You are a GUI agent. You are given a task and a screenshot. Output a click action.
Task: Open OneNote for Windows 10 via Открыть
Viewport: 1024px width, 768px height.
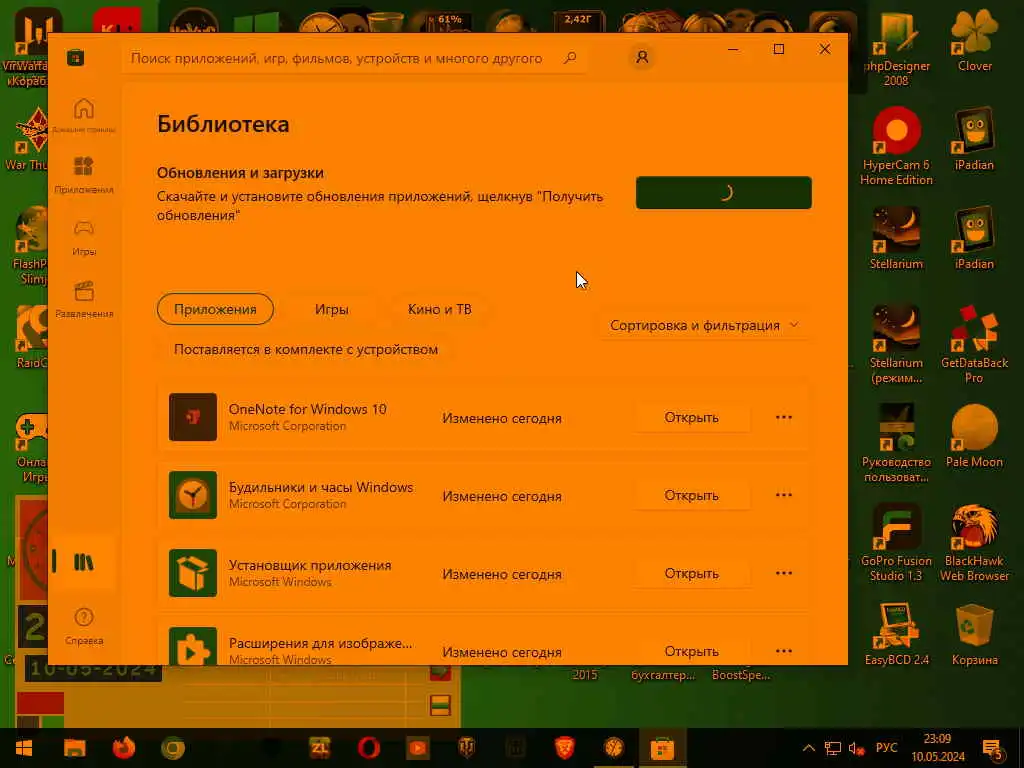point(692,417)
